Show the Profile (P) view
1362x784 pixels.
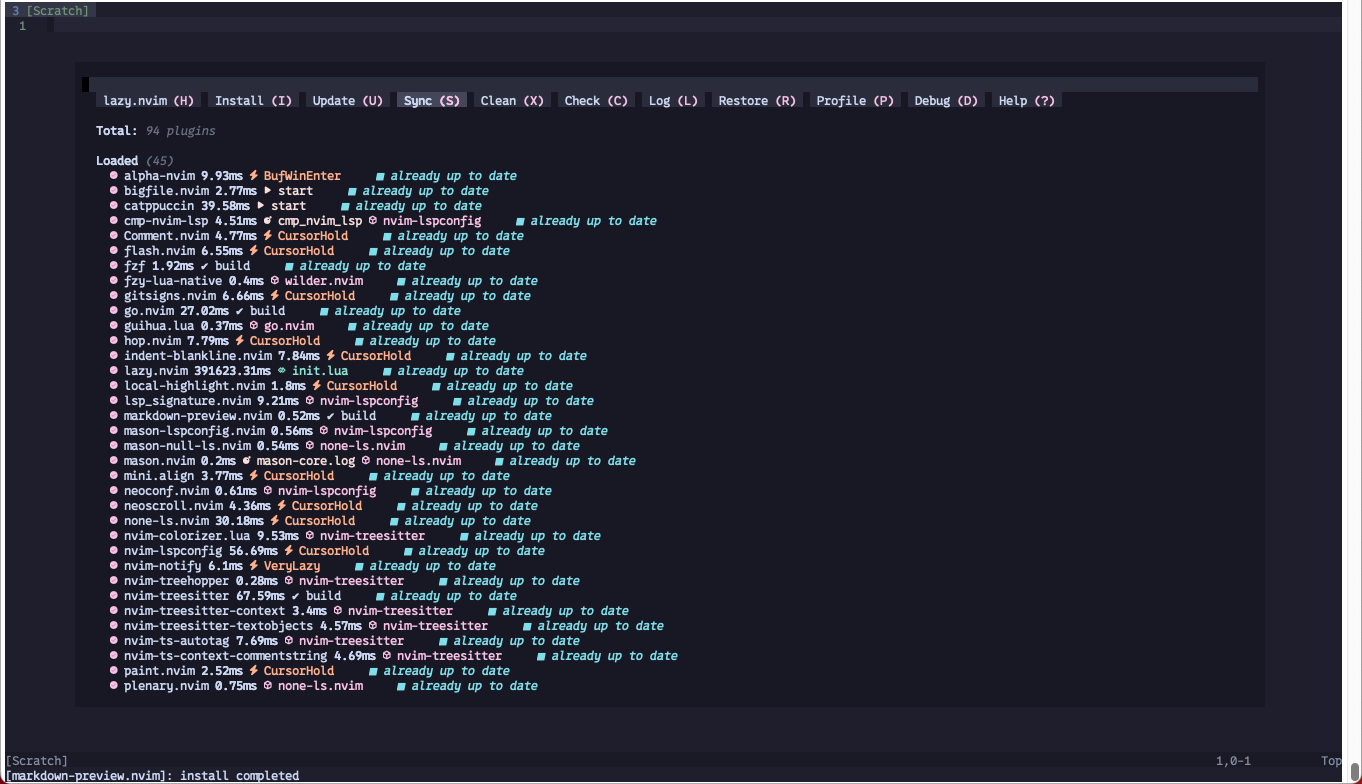[x=855, y=100]
